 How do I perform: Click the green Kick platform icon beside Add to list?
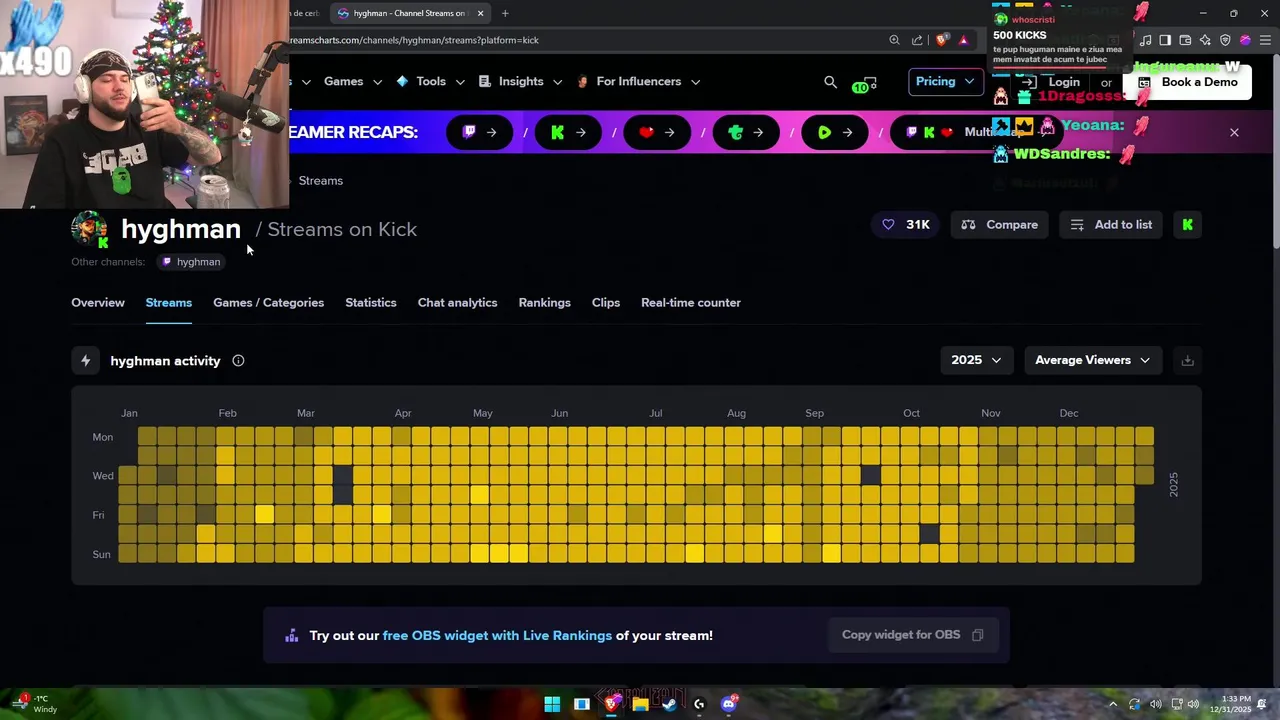tap(1187, 225)
